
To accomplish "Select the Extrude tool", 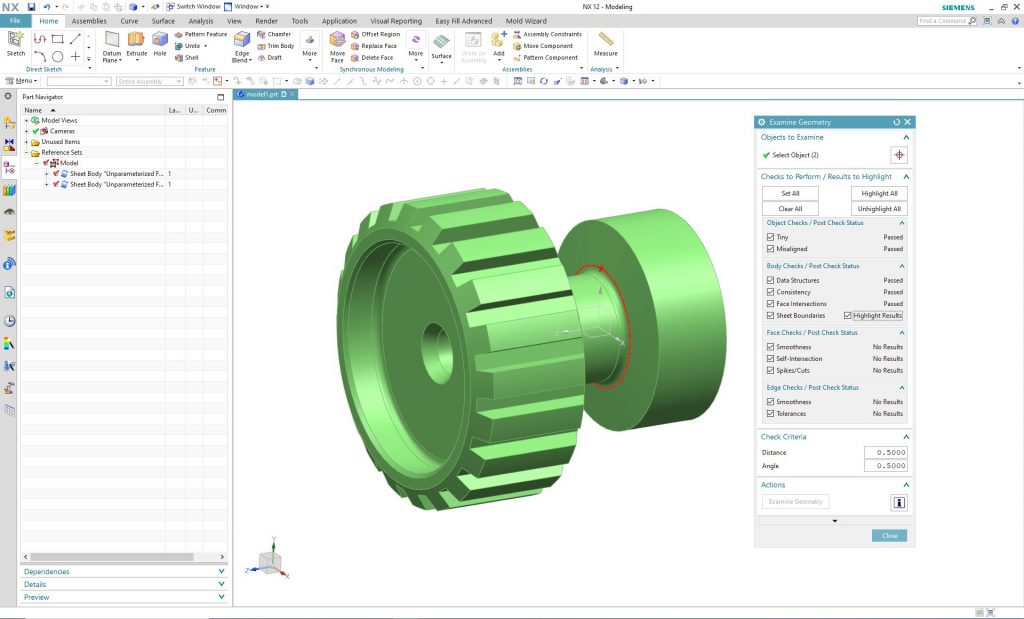I will tap(136, 40).
